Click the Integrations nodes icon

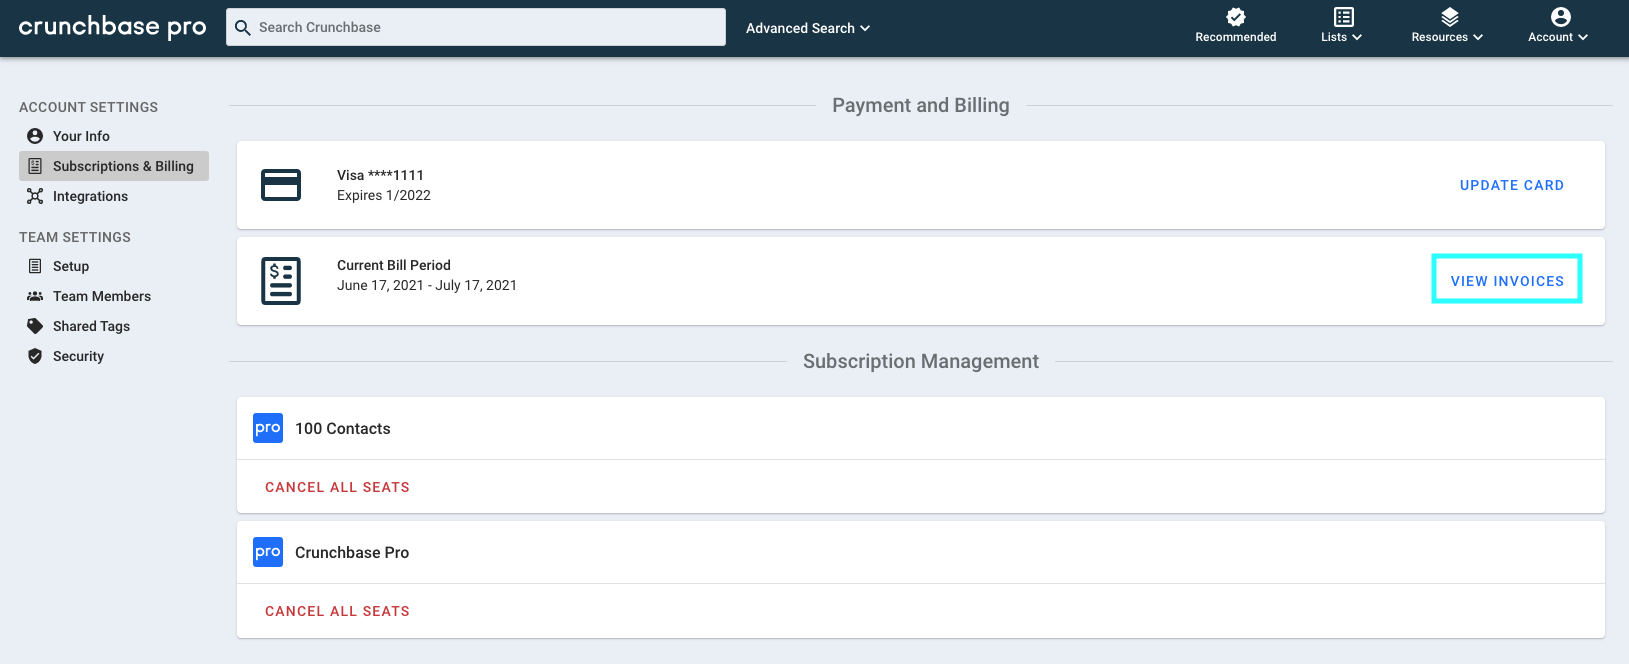click(x=35, y=196)
